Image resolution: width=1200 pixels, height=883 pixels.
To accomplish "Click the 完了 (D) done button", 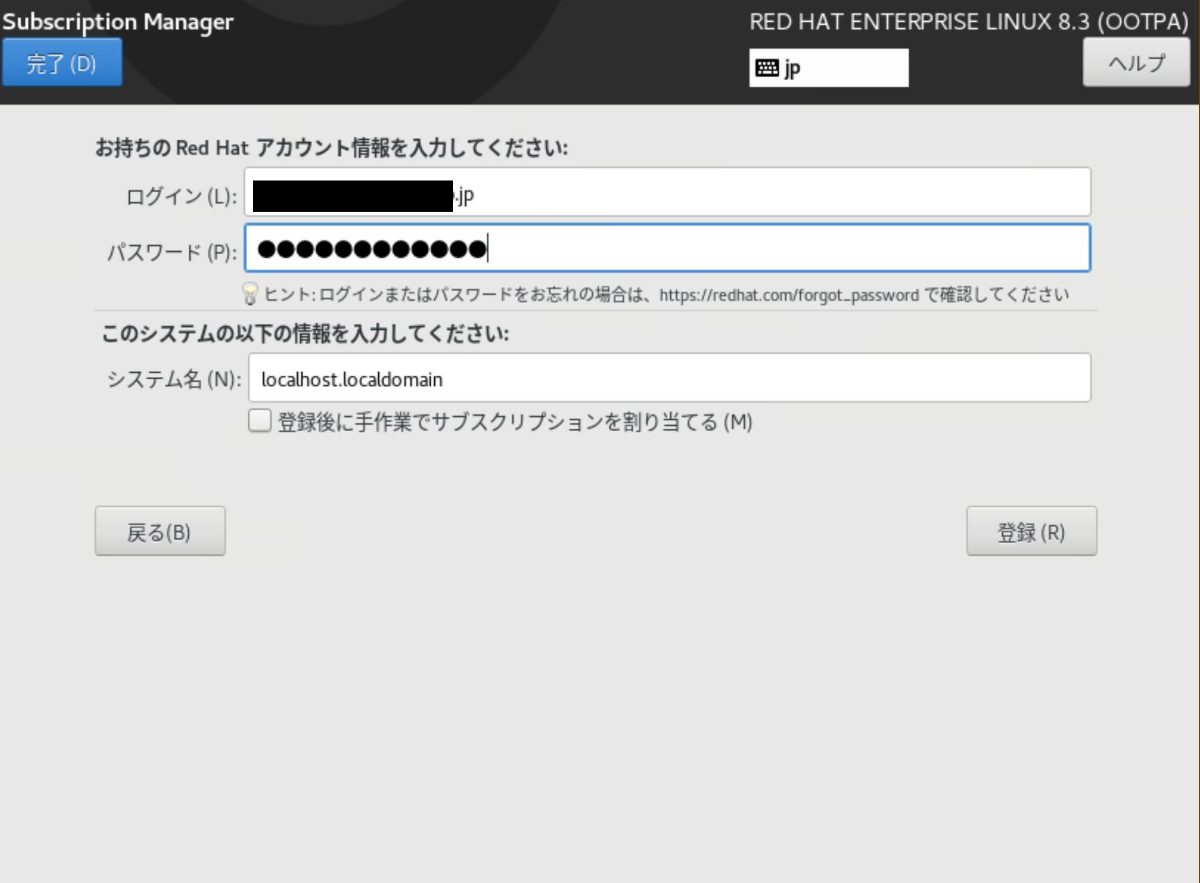I will point(62,63).
